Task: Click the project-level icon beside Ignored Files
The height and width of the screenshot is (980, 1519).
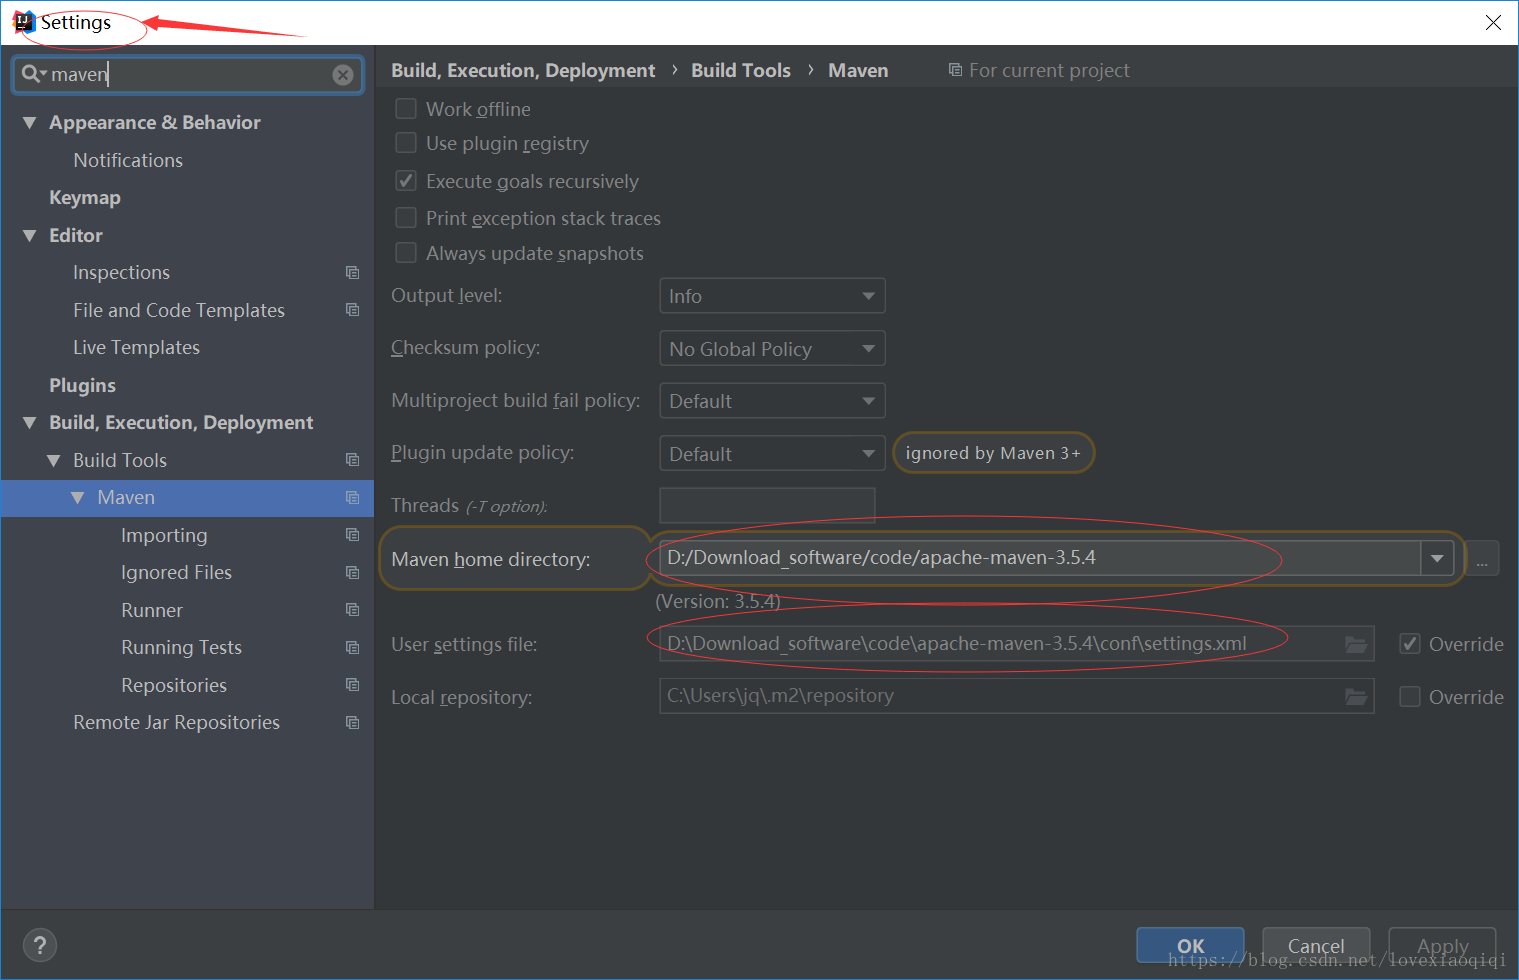Action: [352, 572]
